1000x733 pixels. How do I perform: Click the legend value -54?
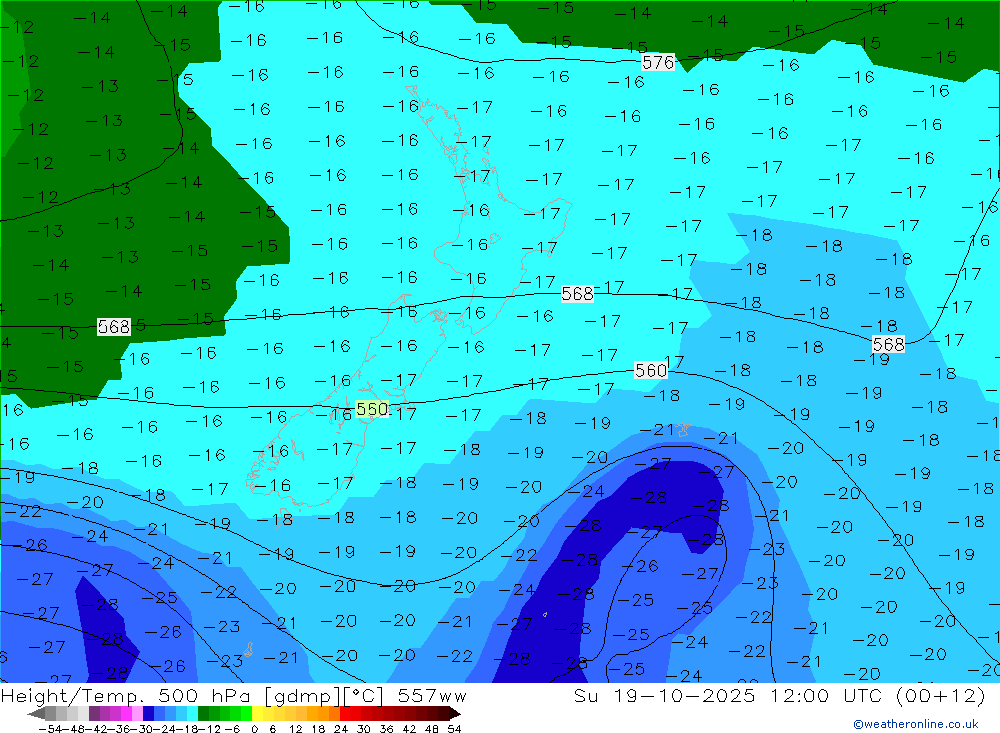(50, 729)
